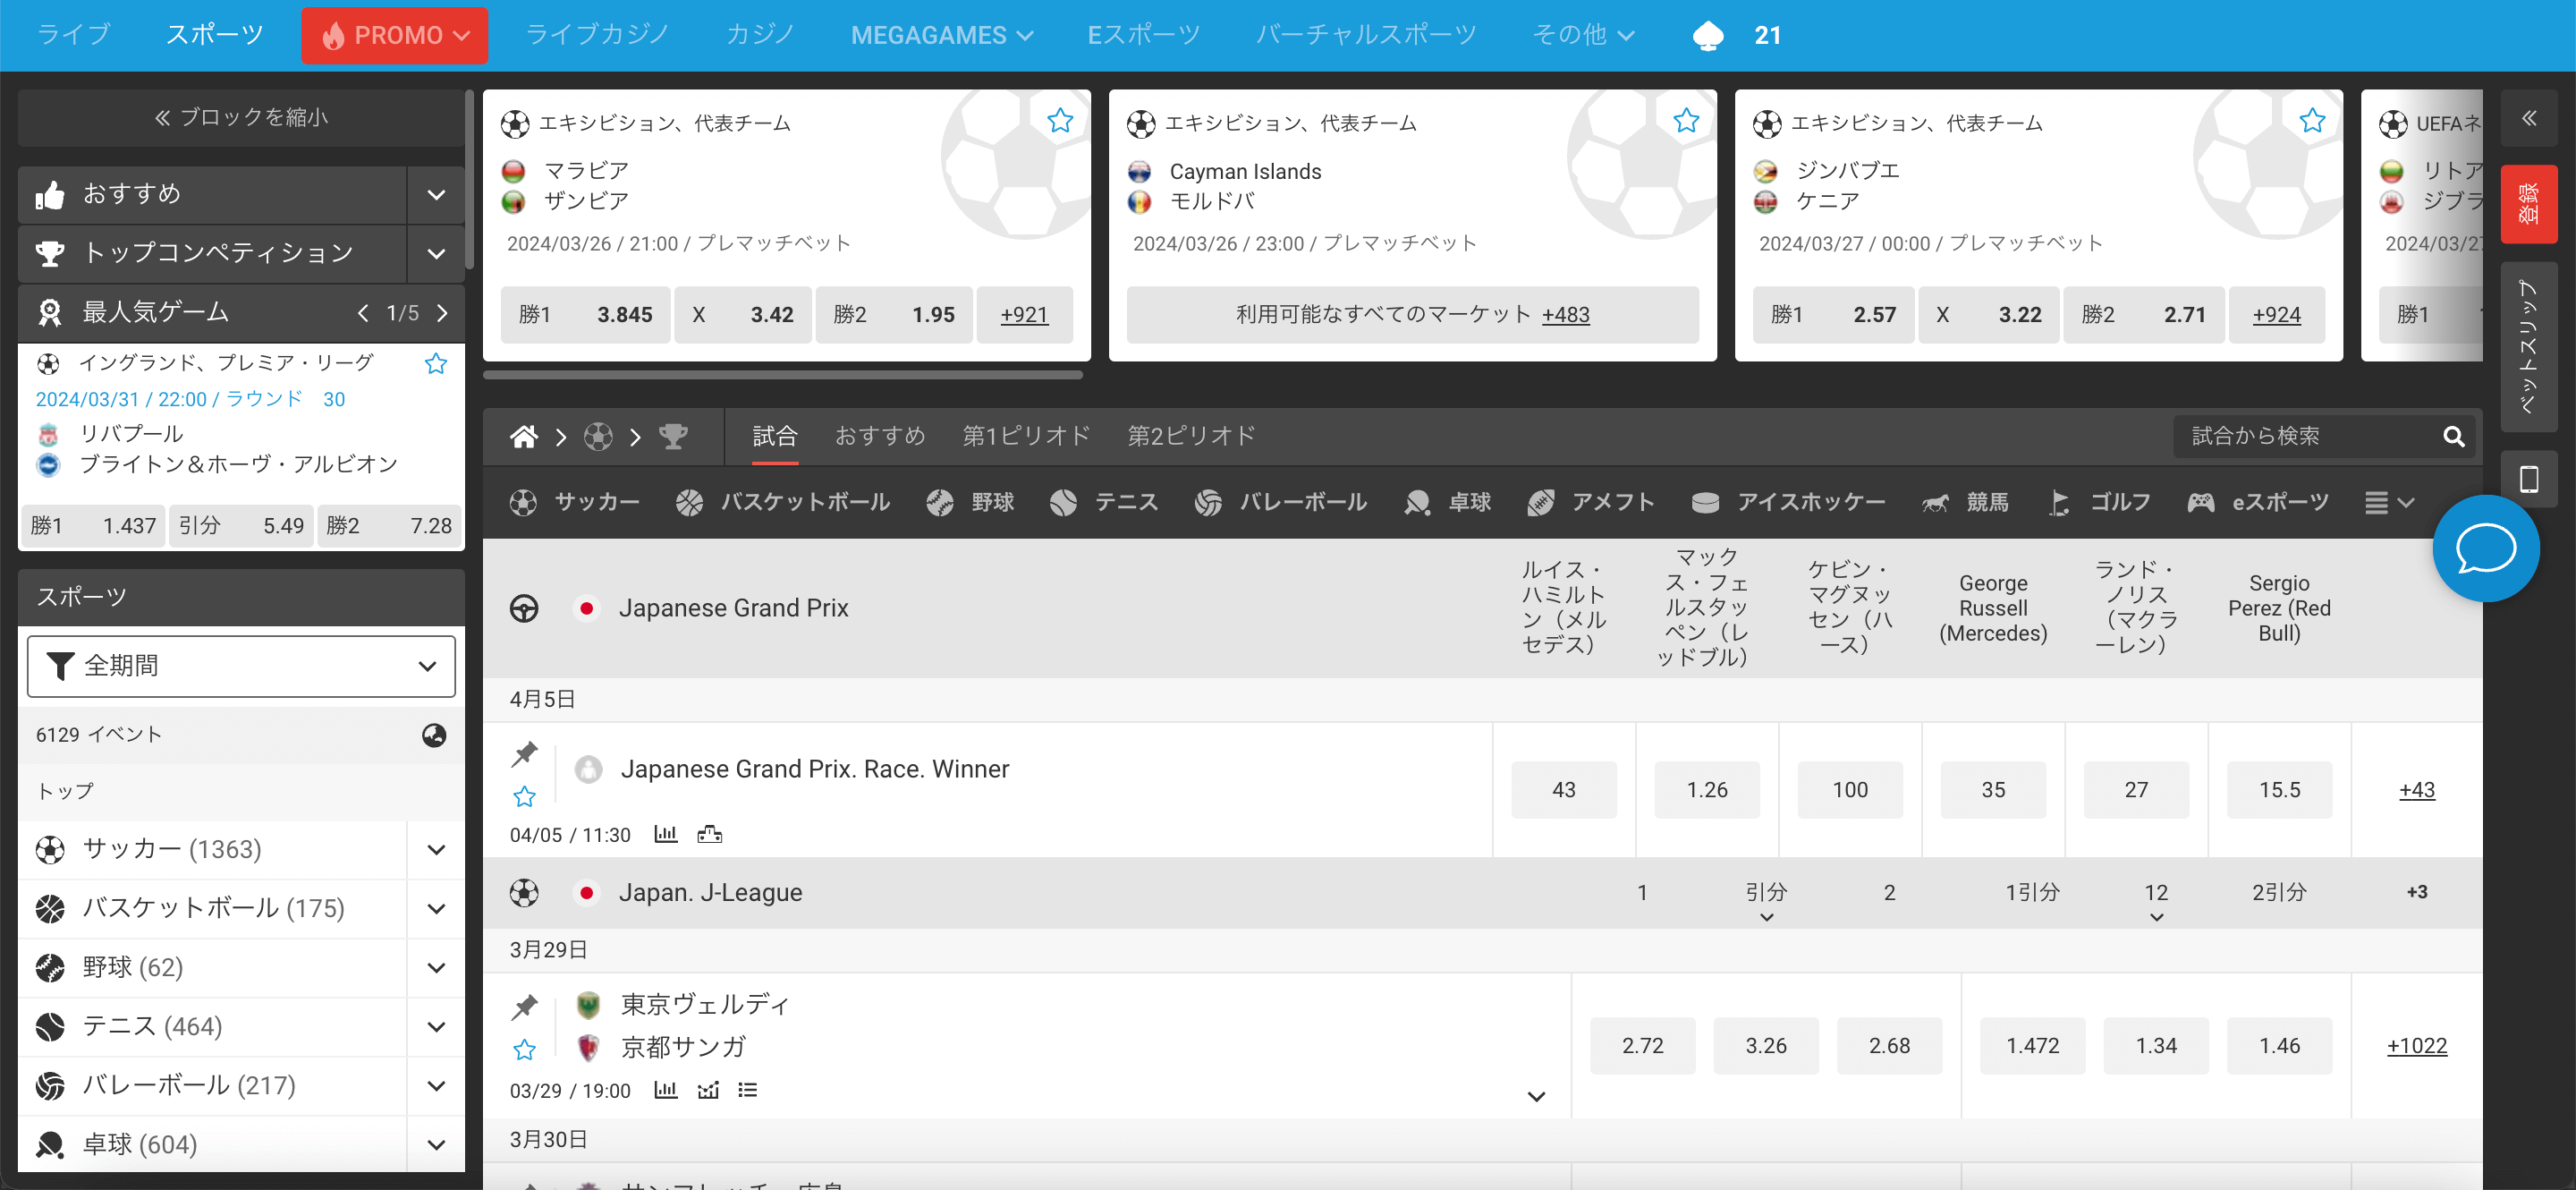Open Eスポーツ in top navigation
This screenshot has height=1190, width=2576.
[x=1143, y=35]
